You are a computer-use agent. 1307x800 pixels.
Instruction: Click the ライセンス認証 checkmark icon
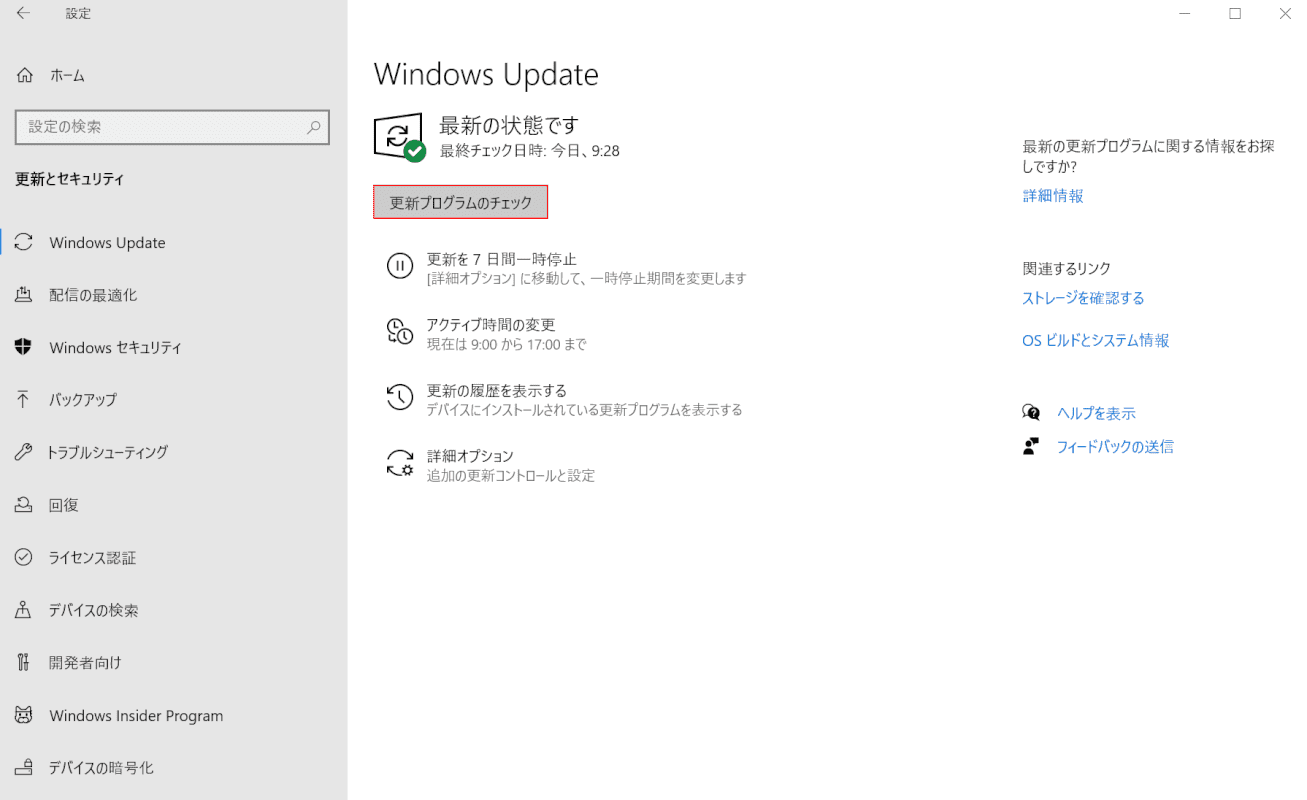coord(24,557)
